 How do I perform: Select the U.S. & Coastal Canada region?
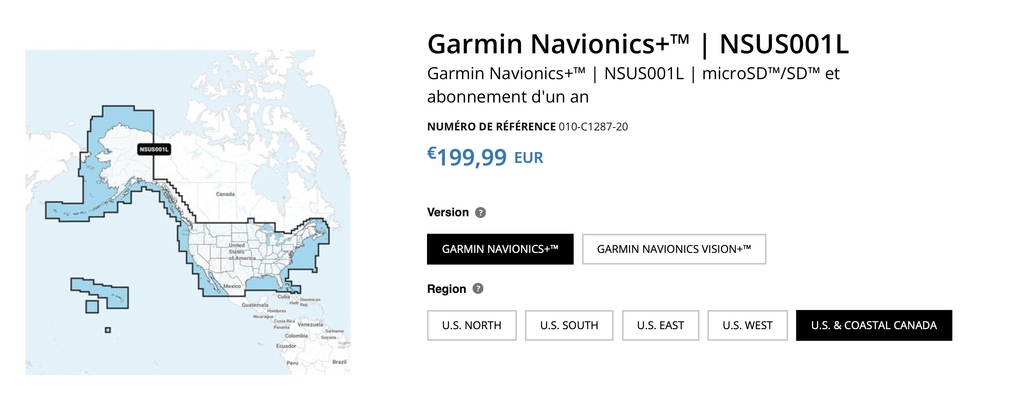pyautogui.click(x=874, y=325)
